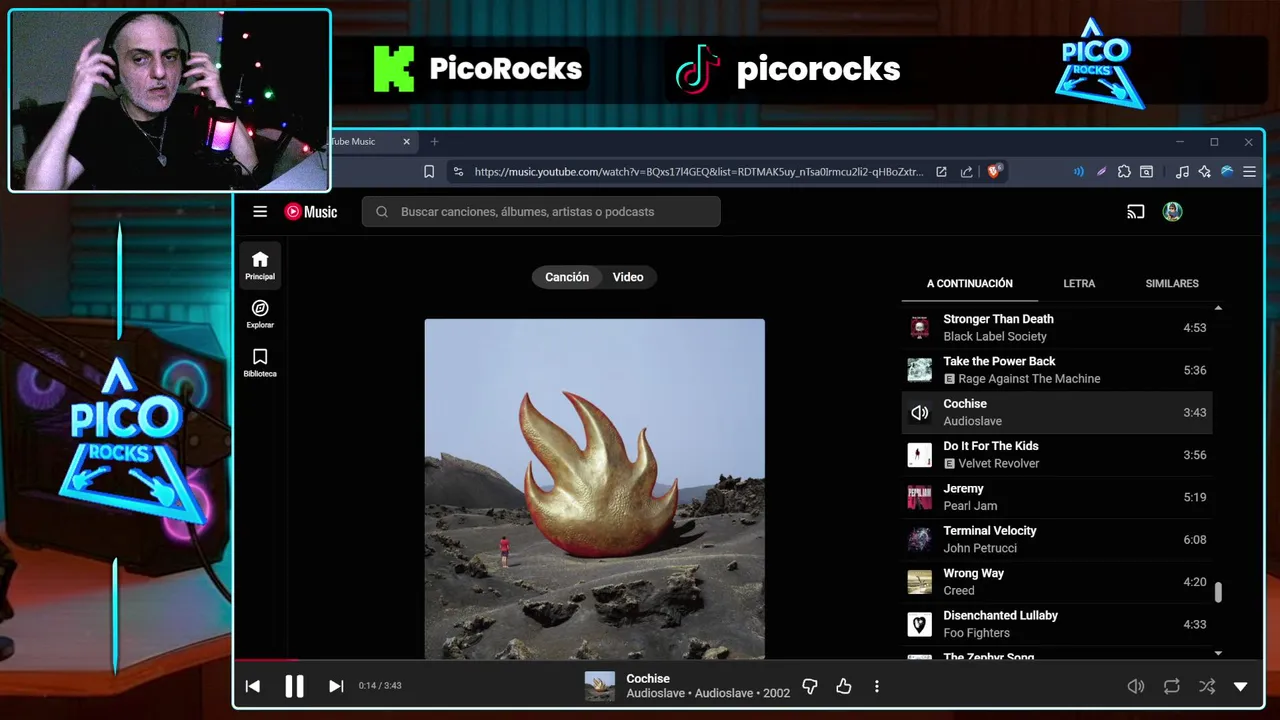The height and width of the screenshot is (720, 1280).
Task: Click the browser bookmark icon
Action: click(x=429, y=172)
